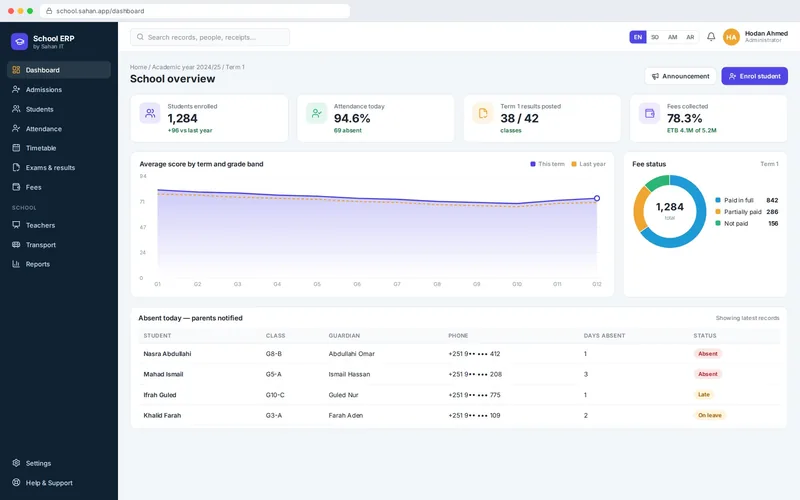
Task: Open the Attendance page
Action: [x=59, y=129]
